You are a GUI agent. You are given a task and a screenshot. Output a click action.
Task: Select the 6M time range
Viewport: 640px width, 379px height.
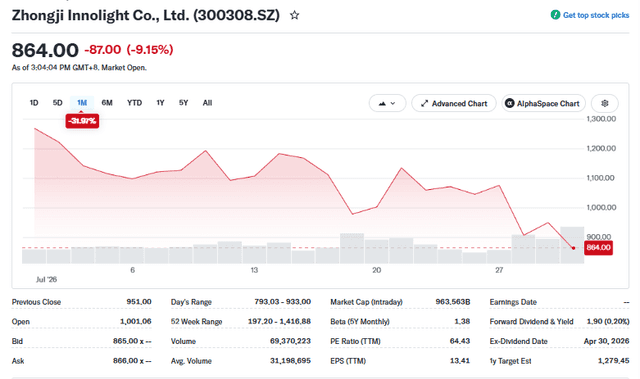107,103
